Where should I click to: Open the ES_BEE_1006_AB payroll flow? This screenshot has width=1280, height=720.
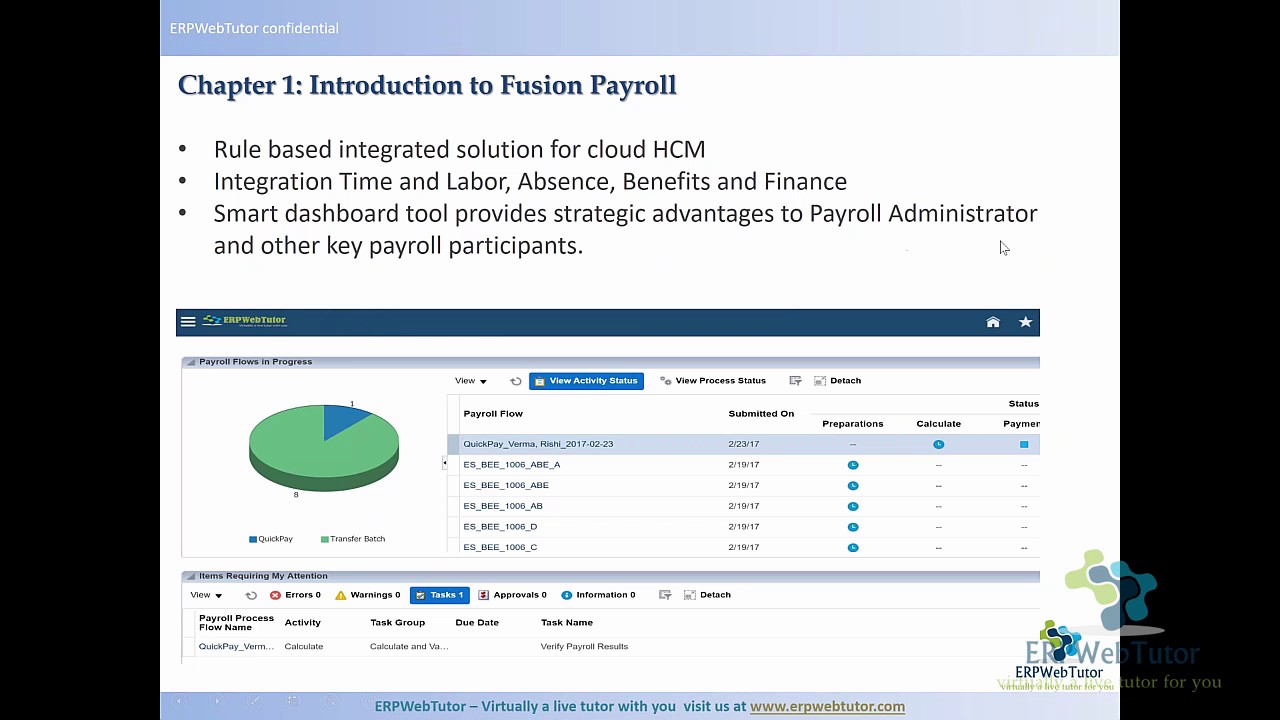(503, 506)
